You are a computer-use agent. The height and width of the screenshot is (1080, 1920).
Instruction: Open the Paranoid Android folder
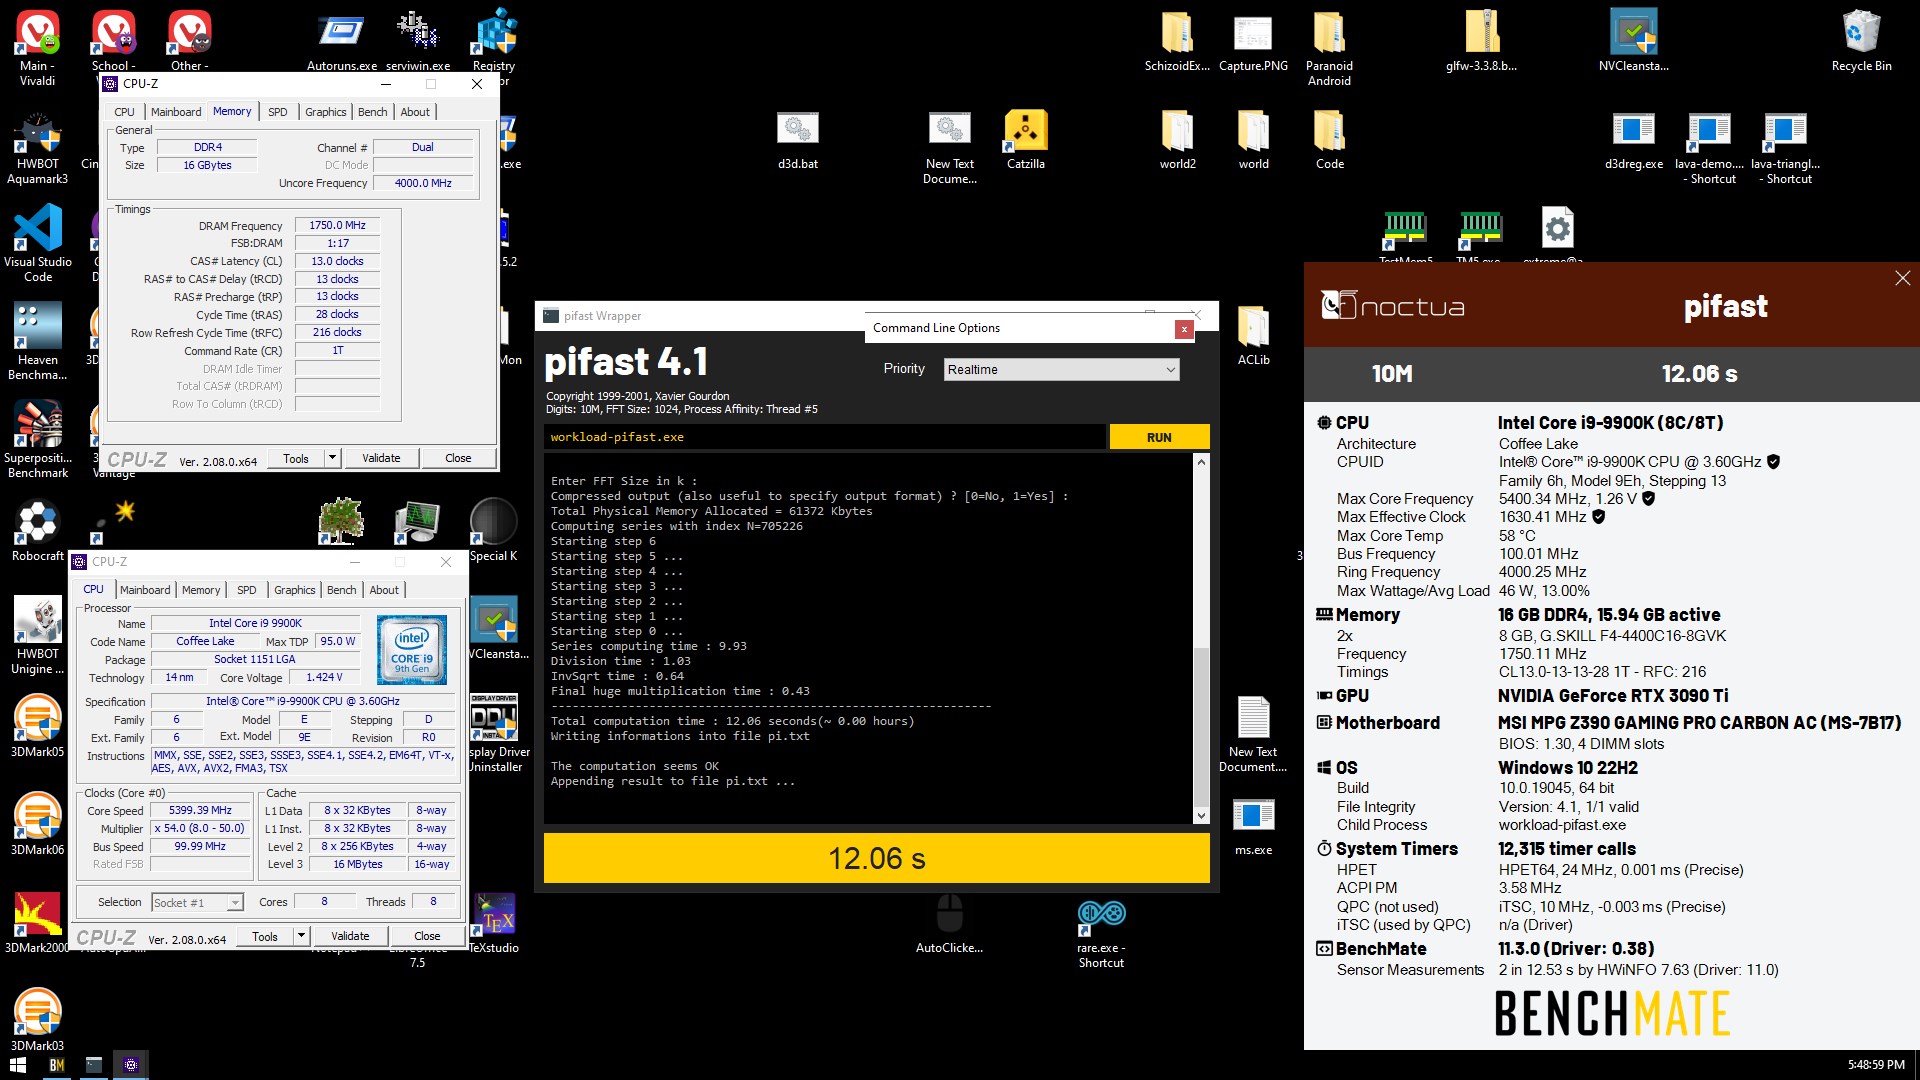[1330, 48]
